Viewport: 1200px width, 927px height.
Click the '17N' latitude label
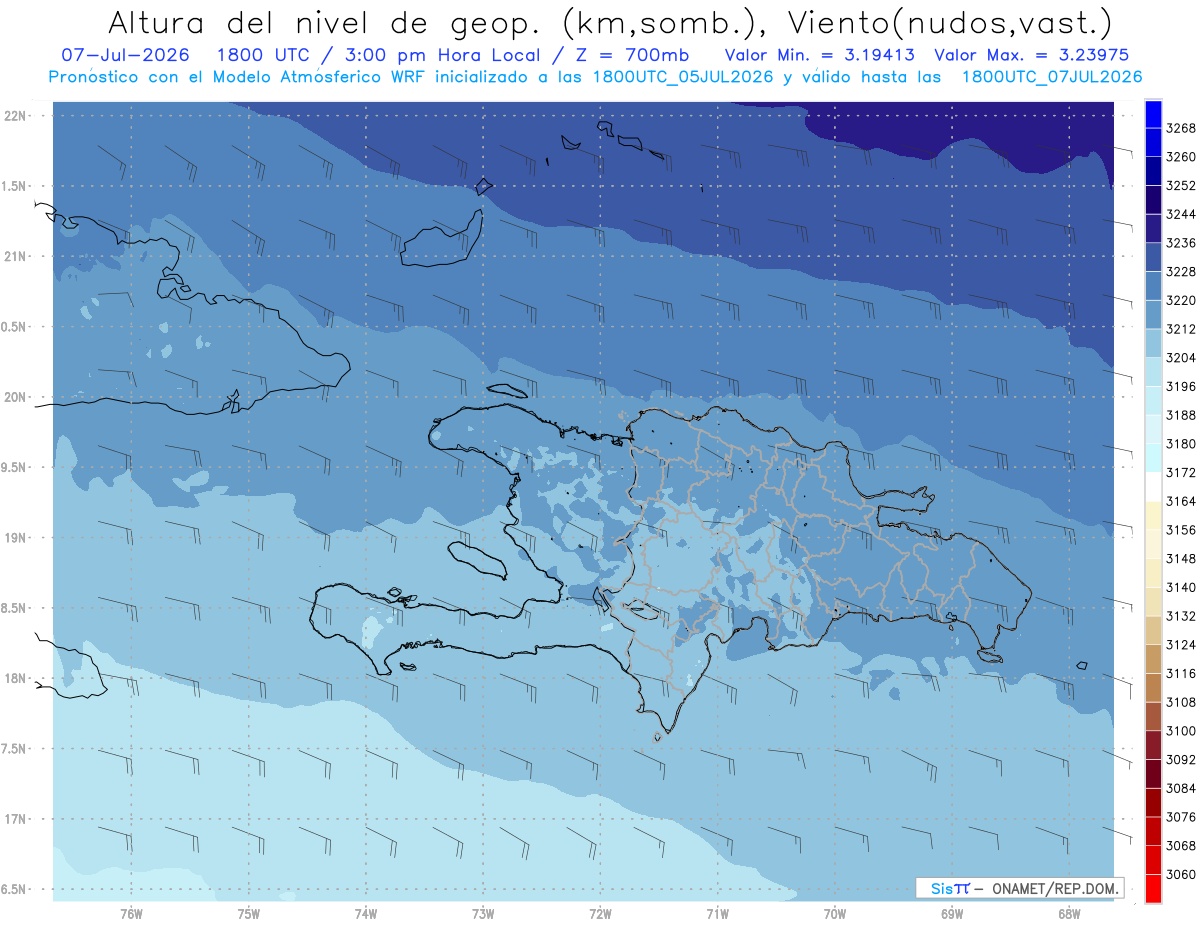click(16, 819)
